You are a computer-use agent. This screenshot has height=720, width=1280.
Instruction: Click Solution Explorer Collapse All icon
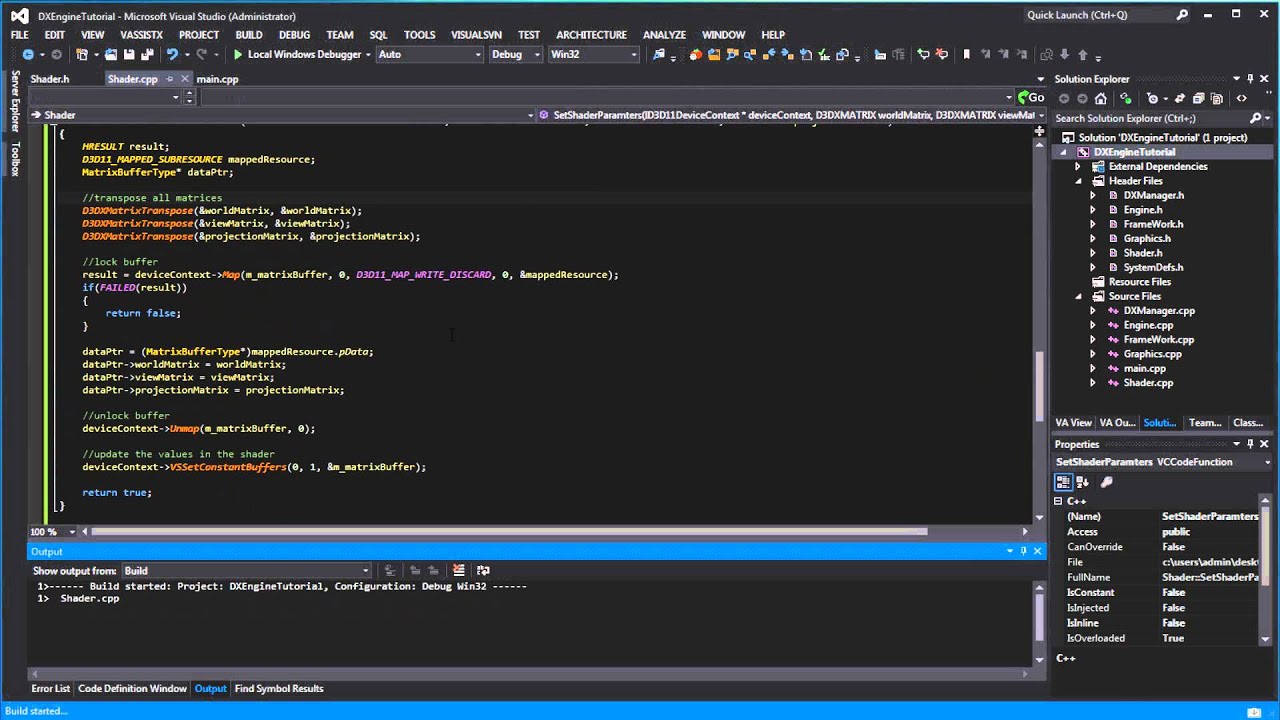pyautogui.click(x=1198, y=98)
